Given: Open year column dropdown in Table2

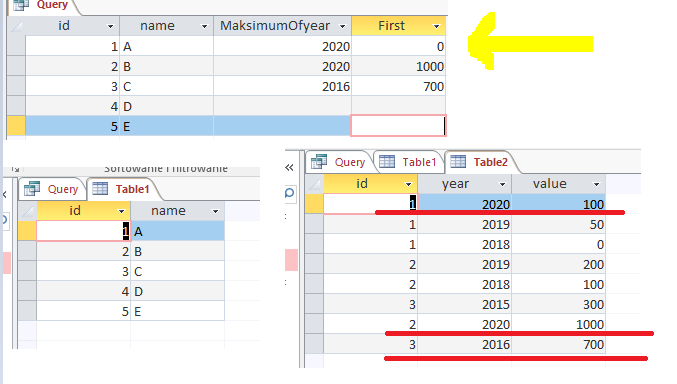Looking at the screenshot, I should click(x=502, y=184).
